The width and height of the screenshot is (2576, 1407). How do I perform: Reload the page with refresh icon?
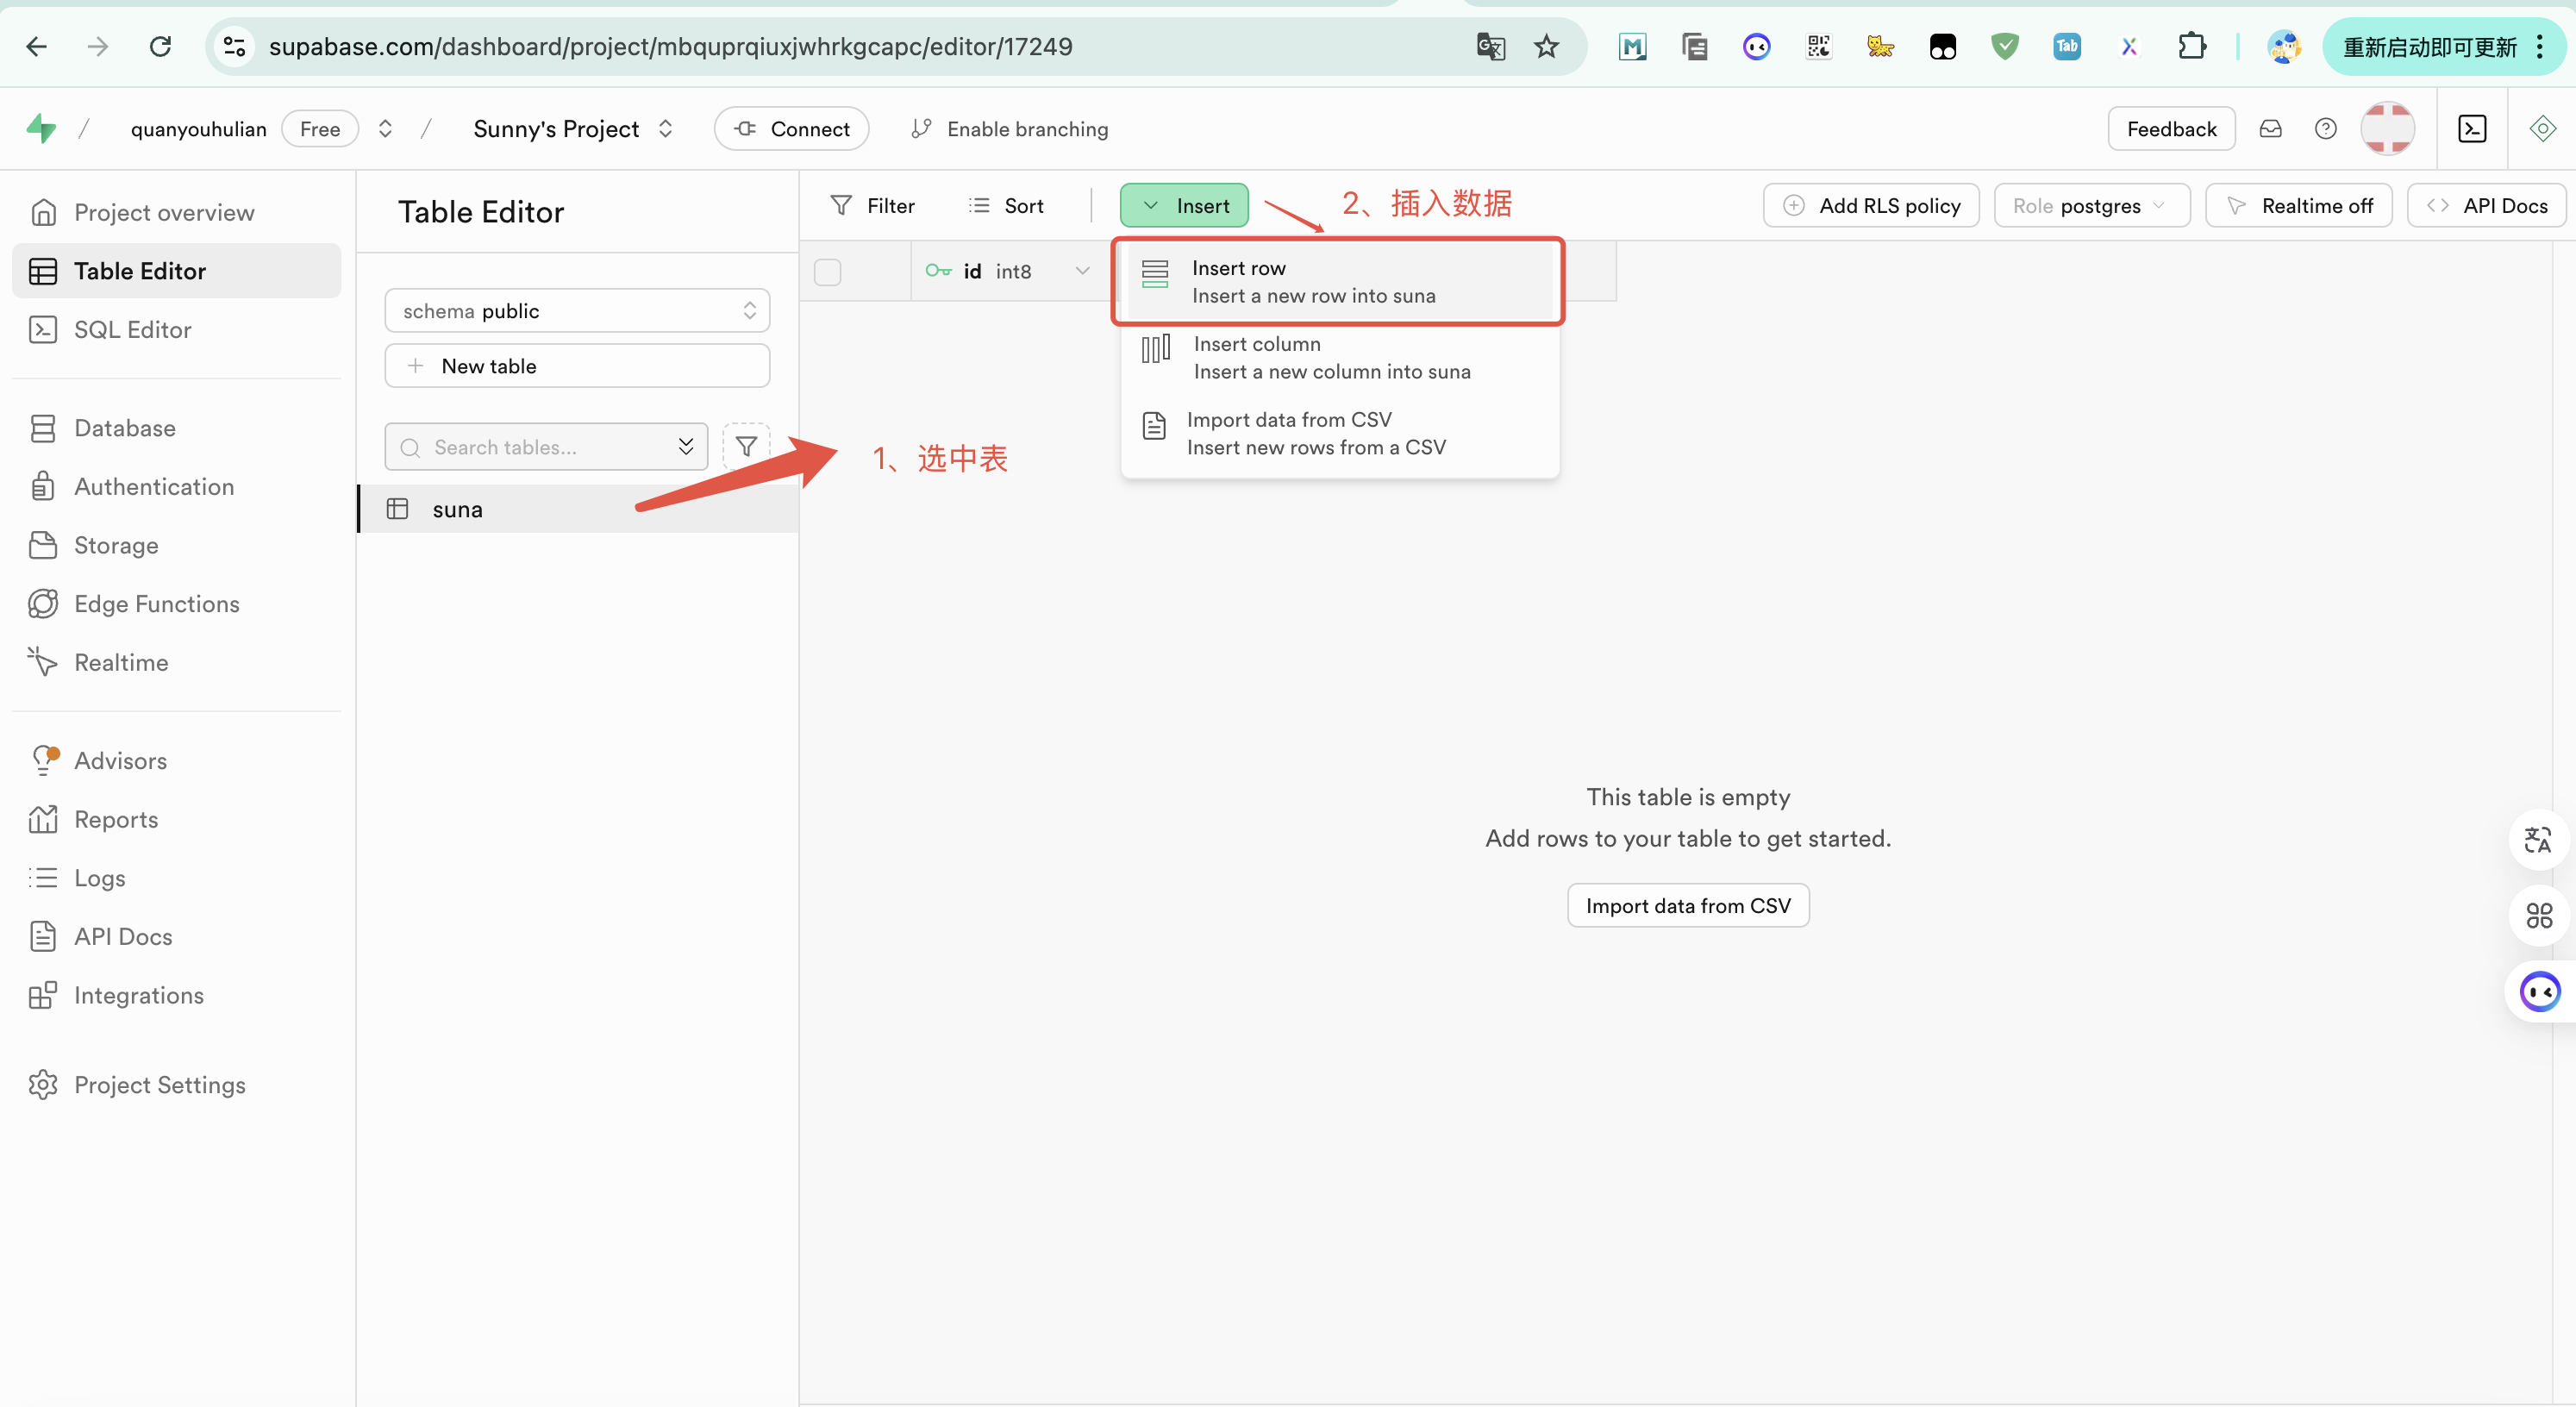tap(160, 46)
